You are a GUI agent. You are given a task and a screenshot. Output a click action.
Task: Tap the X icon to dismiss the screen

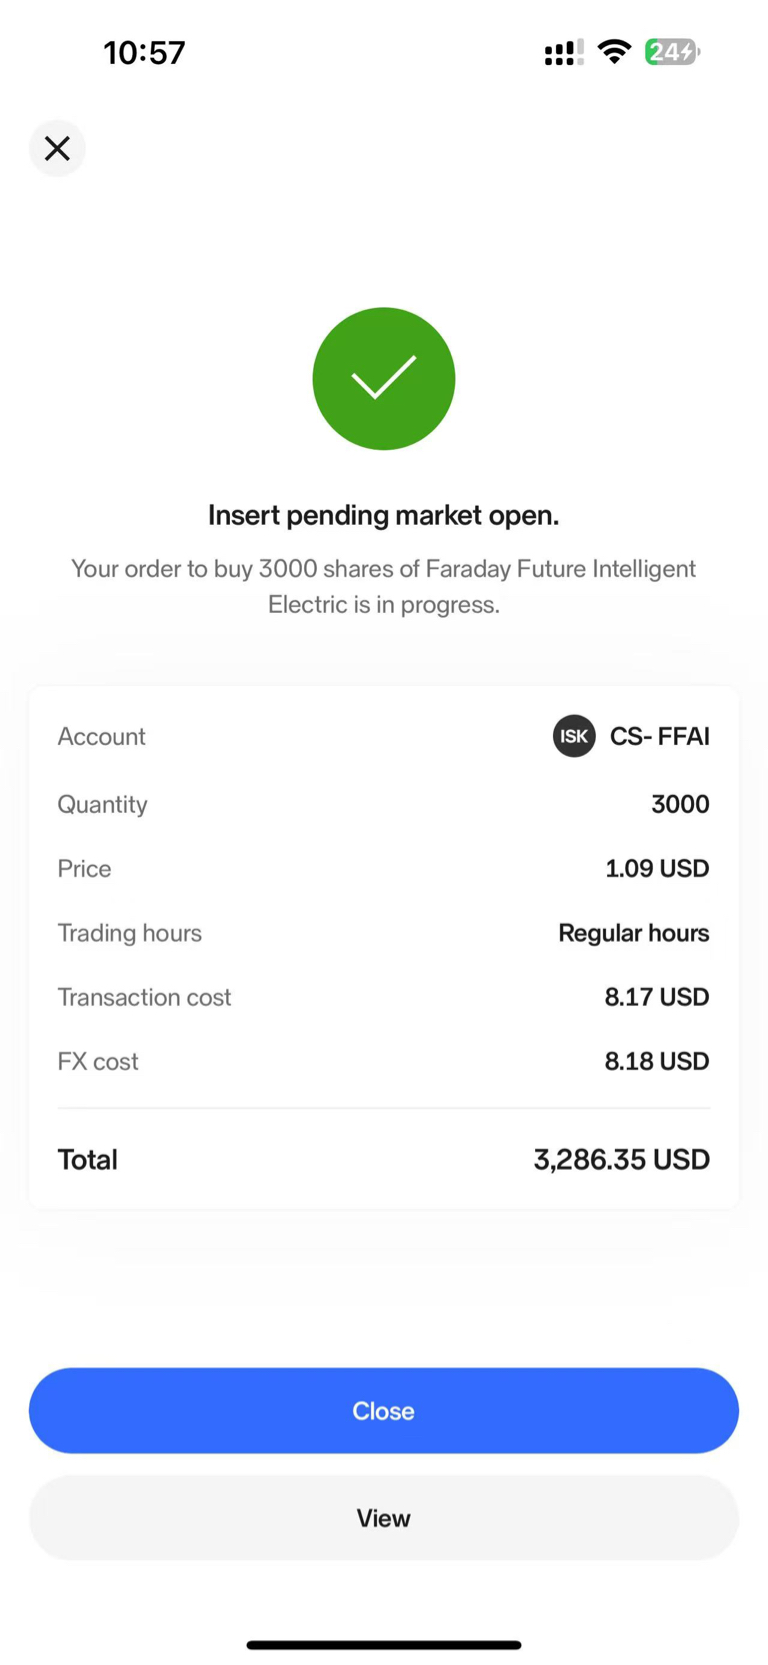57,148
